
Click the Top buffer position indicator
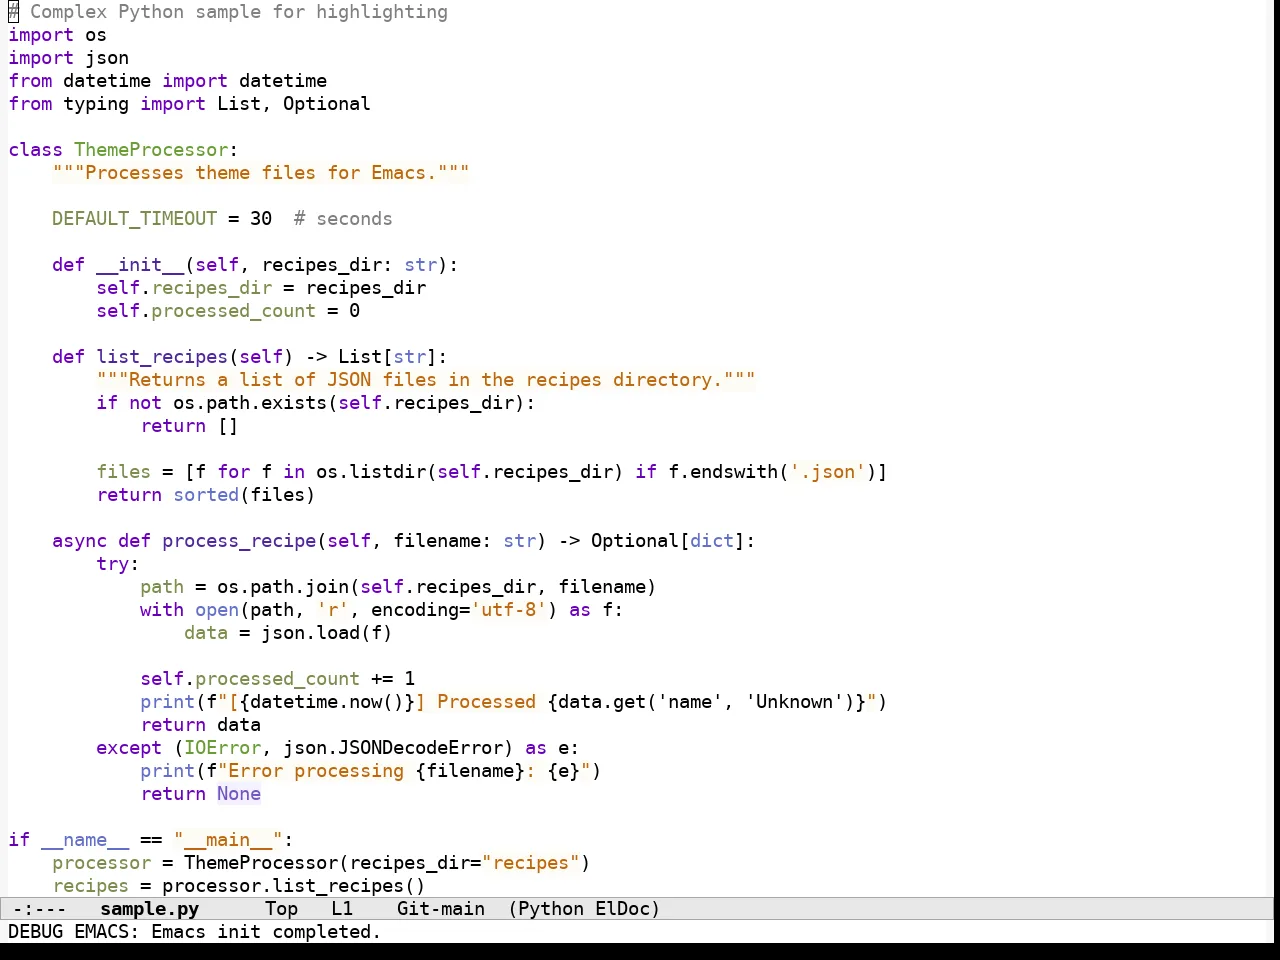tap(281, 909)
